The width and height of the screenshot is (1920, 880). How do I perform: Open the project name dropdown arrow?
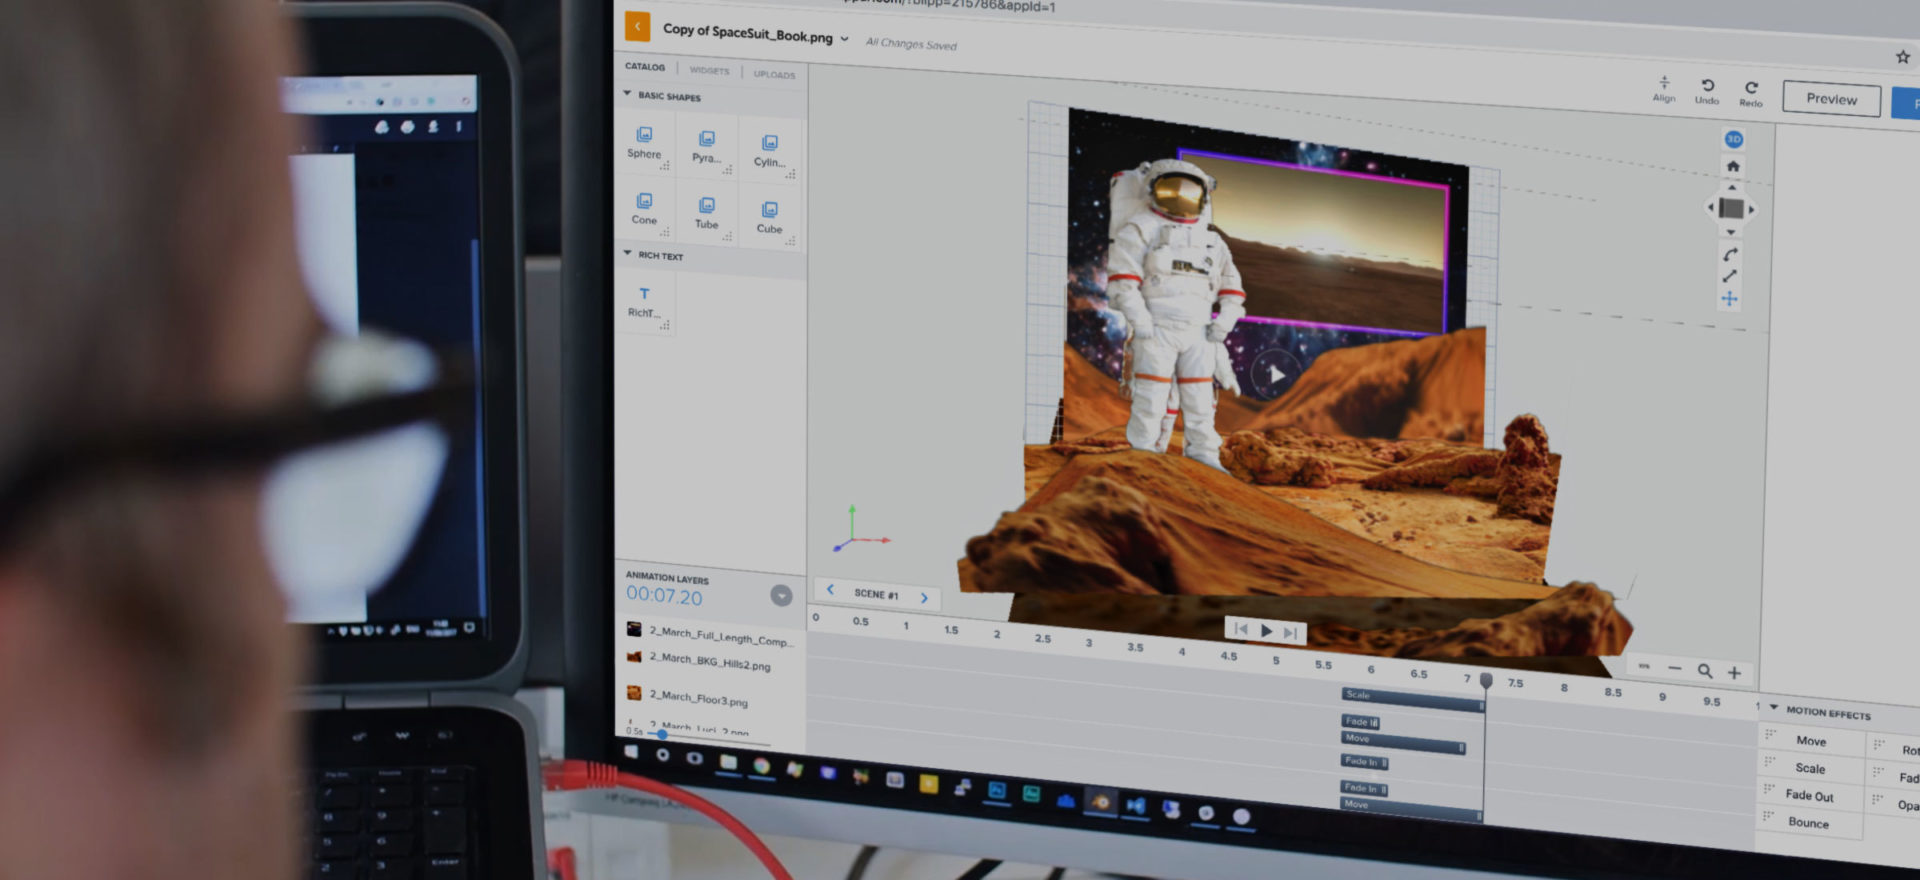[x=845, y=39]
